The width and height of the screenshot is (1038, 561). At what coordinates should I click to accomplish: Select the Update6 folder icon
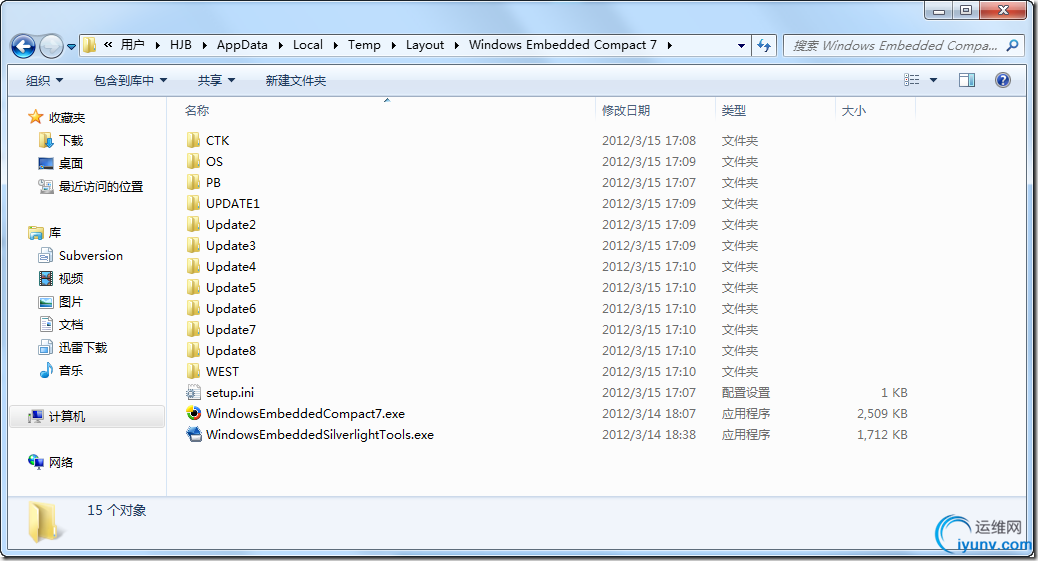pos(193,308)
